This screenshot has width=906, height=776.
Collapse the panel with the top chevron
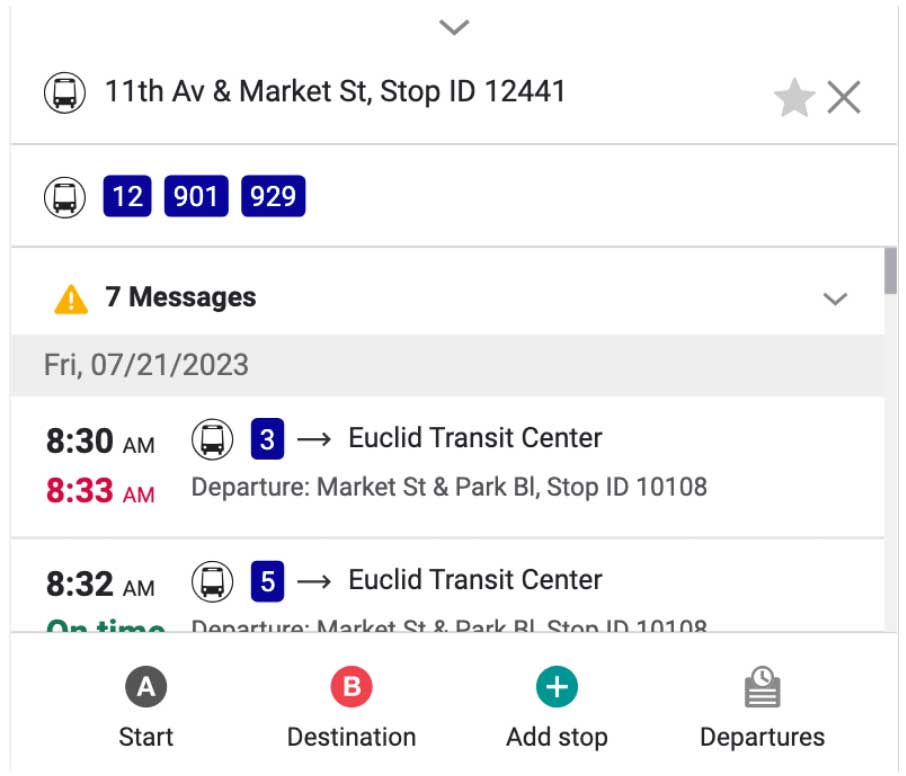(x=454, y=27)
